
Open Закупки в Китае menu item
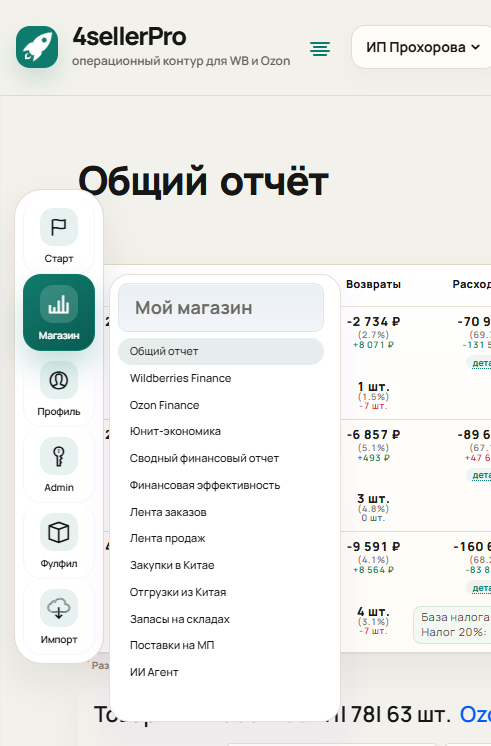pyautogui.click(x=221, y=566)
